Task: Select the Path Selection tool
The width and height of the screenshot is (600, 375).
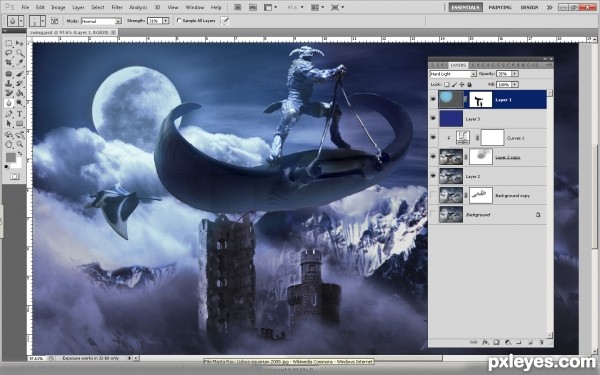Action: [9, 123]
